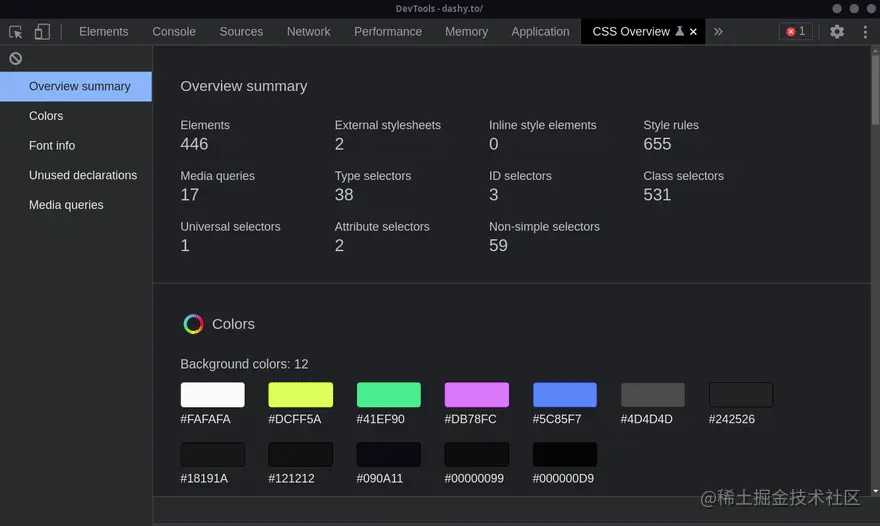Open the Sources tab
This screenshot has height=526, width=880.
(241, 31)
